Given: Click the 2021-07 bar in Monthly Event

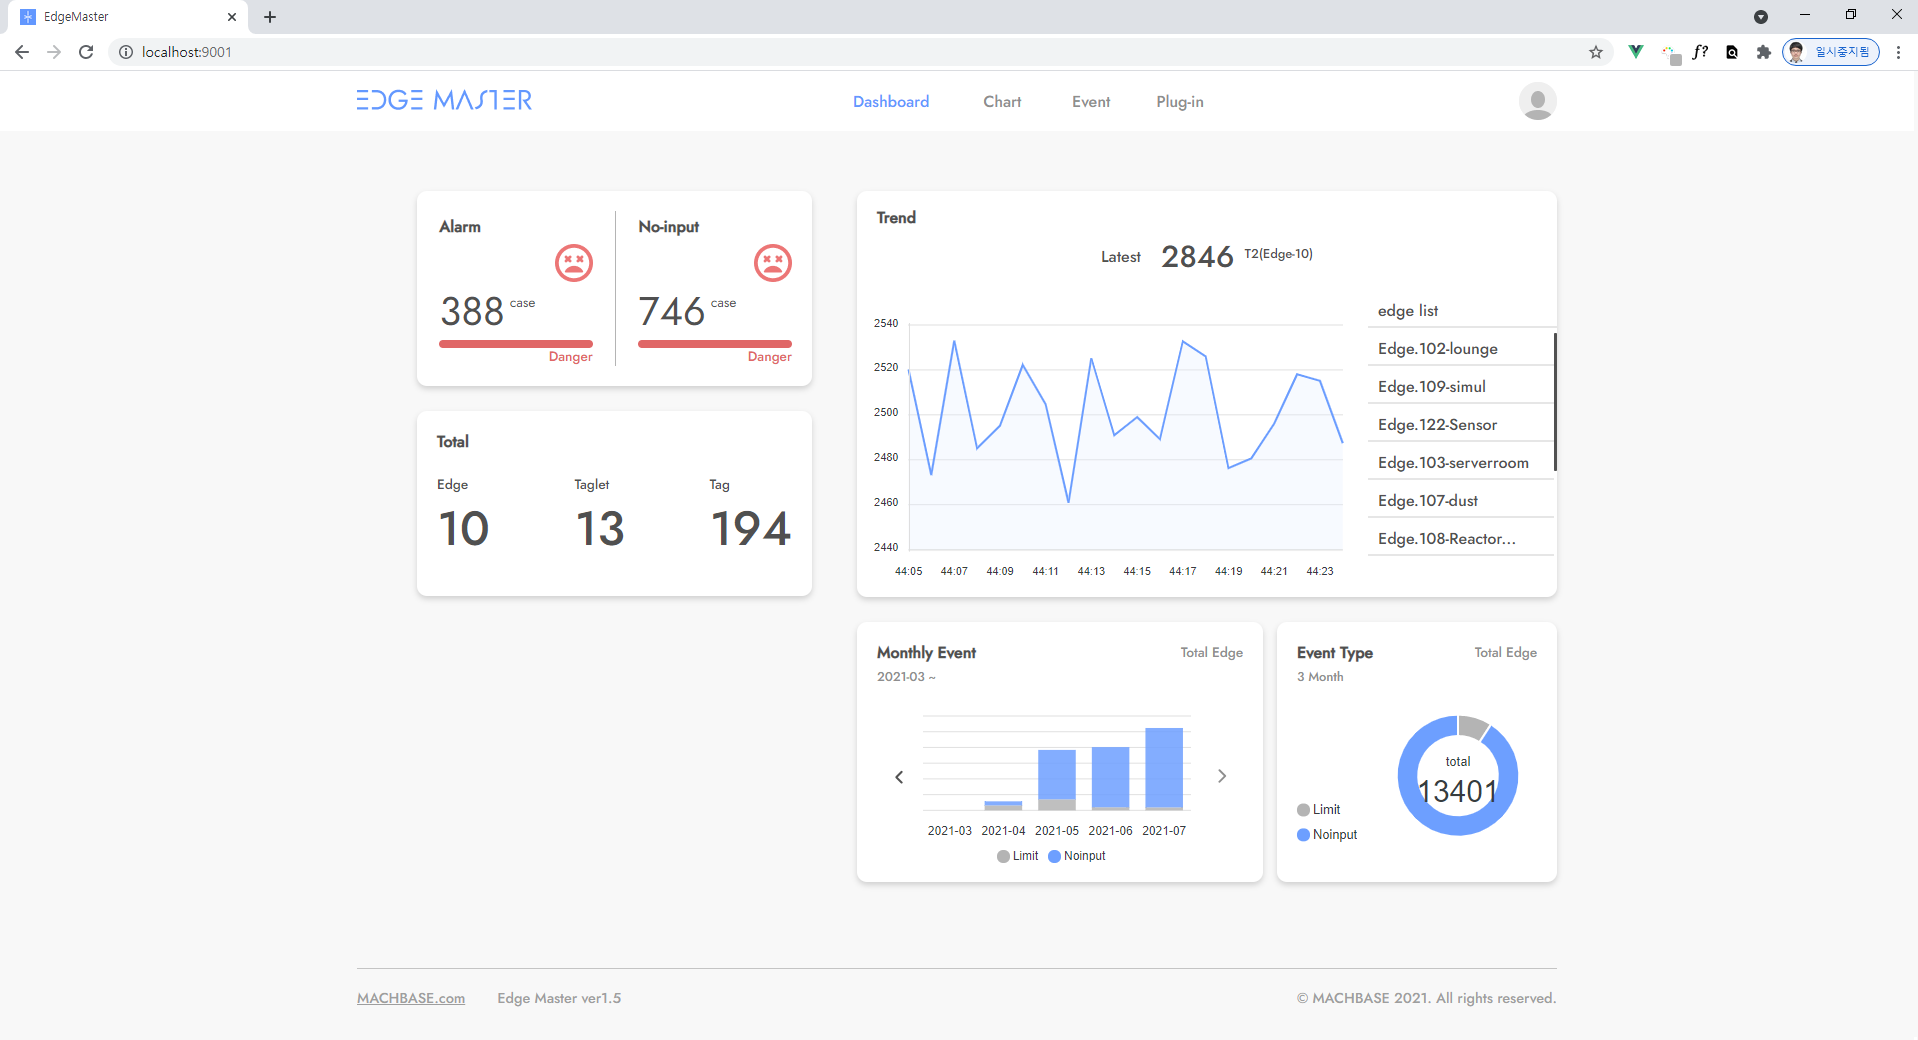Looking at the screenshot, I should (1164, 768).
